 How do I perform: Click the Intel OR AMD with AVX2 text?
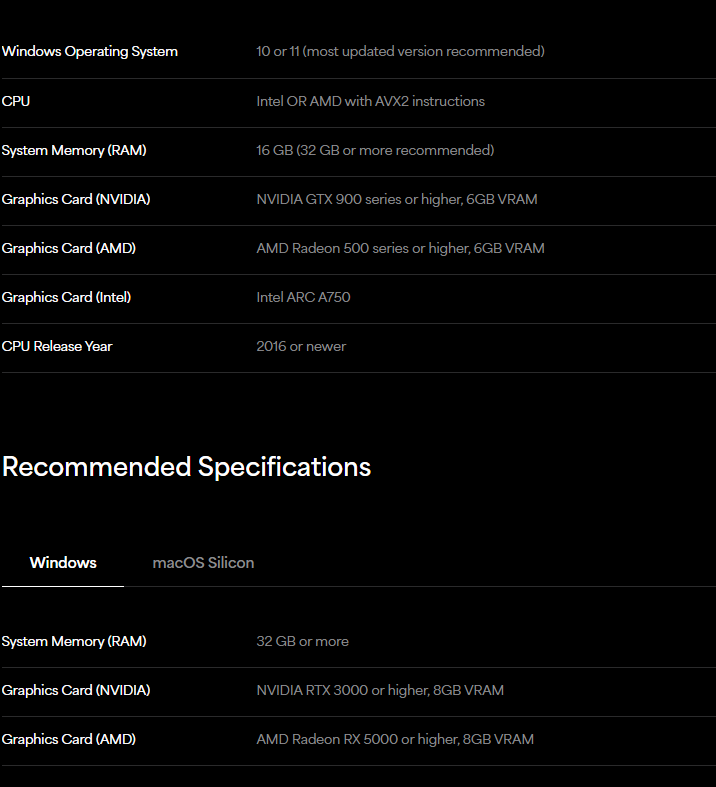371,101
